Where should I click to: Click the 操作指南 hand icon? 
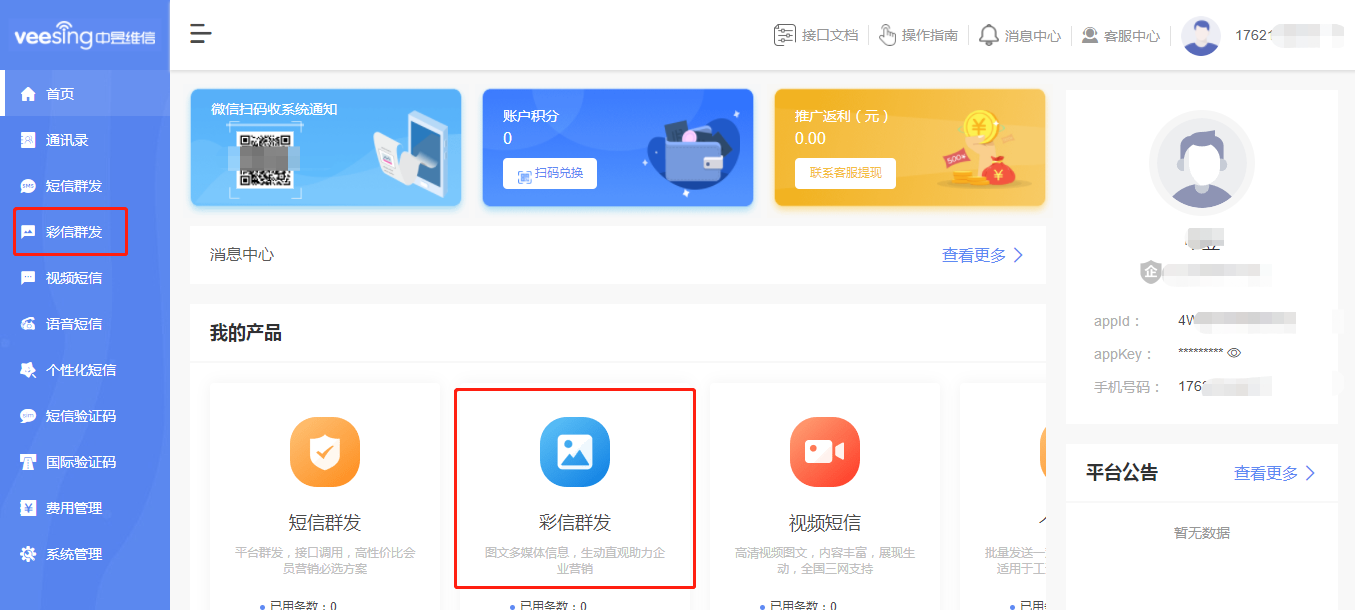(888, 34)
